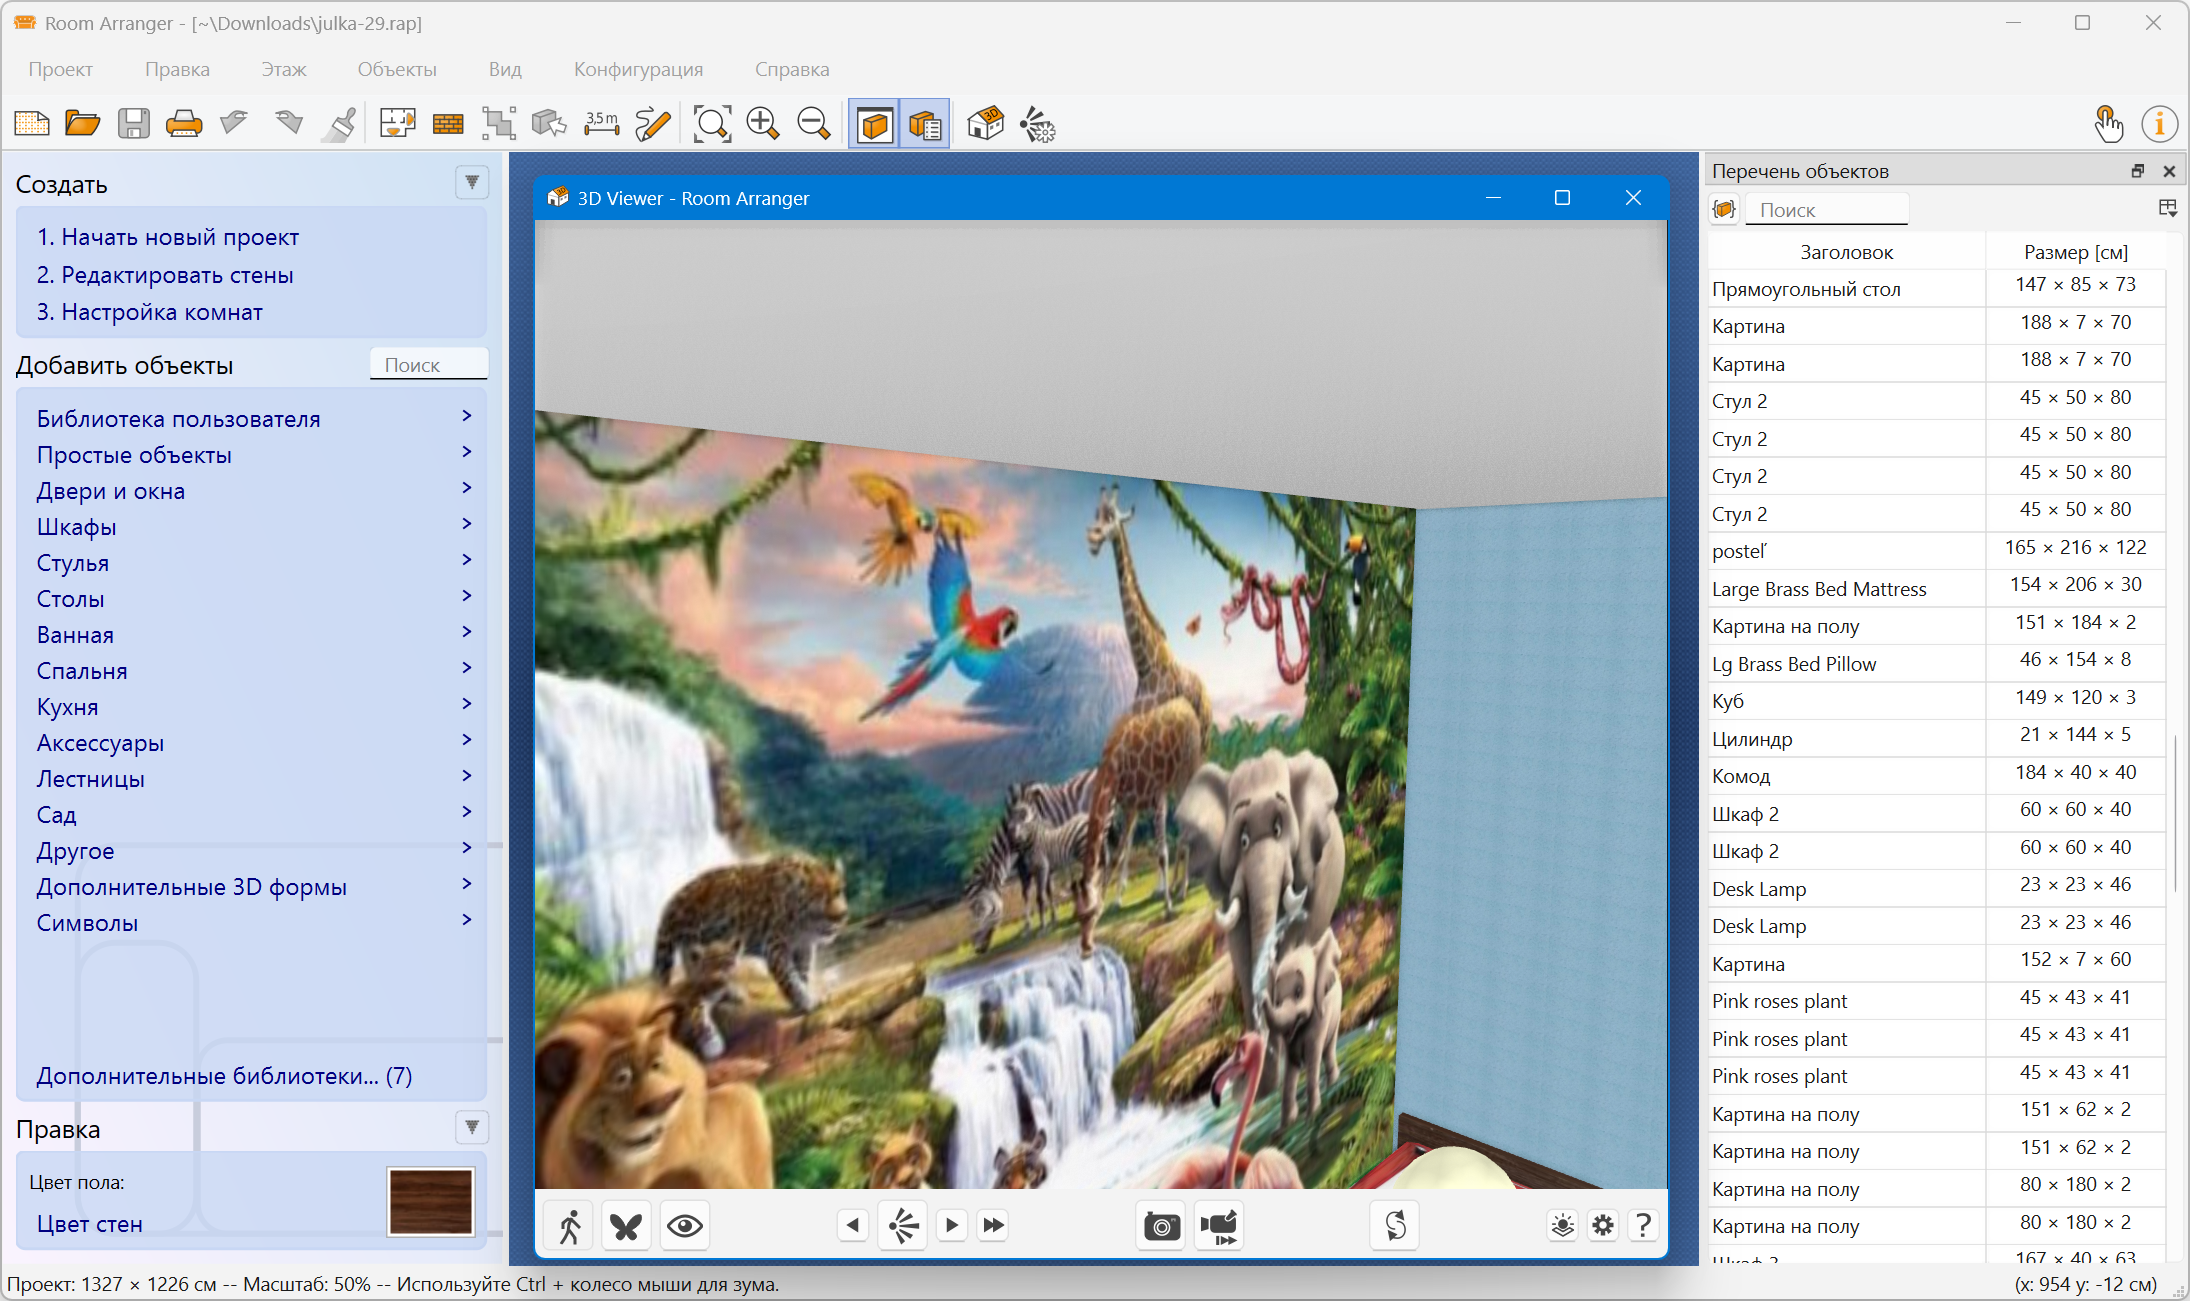Click the measure distance tool icon
Viewport: 2190px width, 1301px height.
coord(601,124)
